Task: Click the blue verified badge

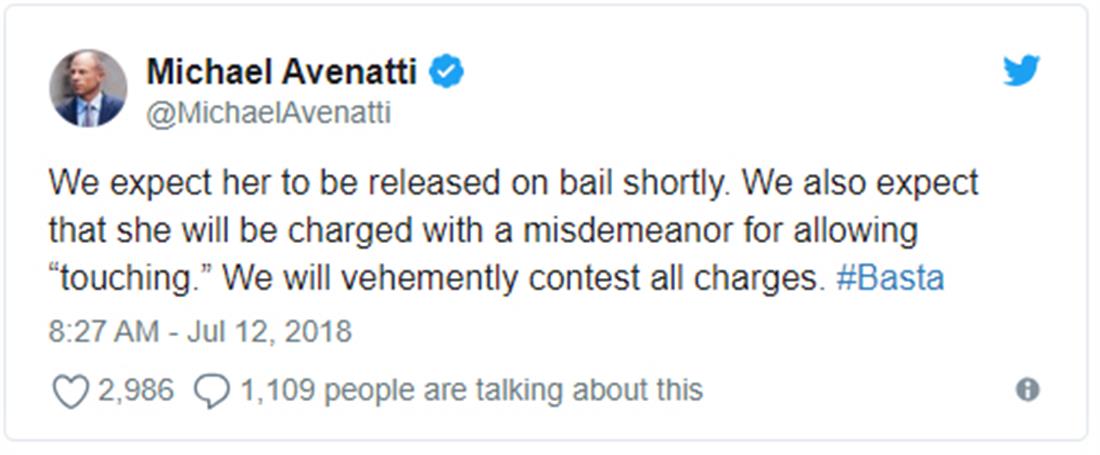Action: [446, 72]
